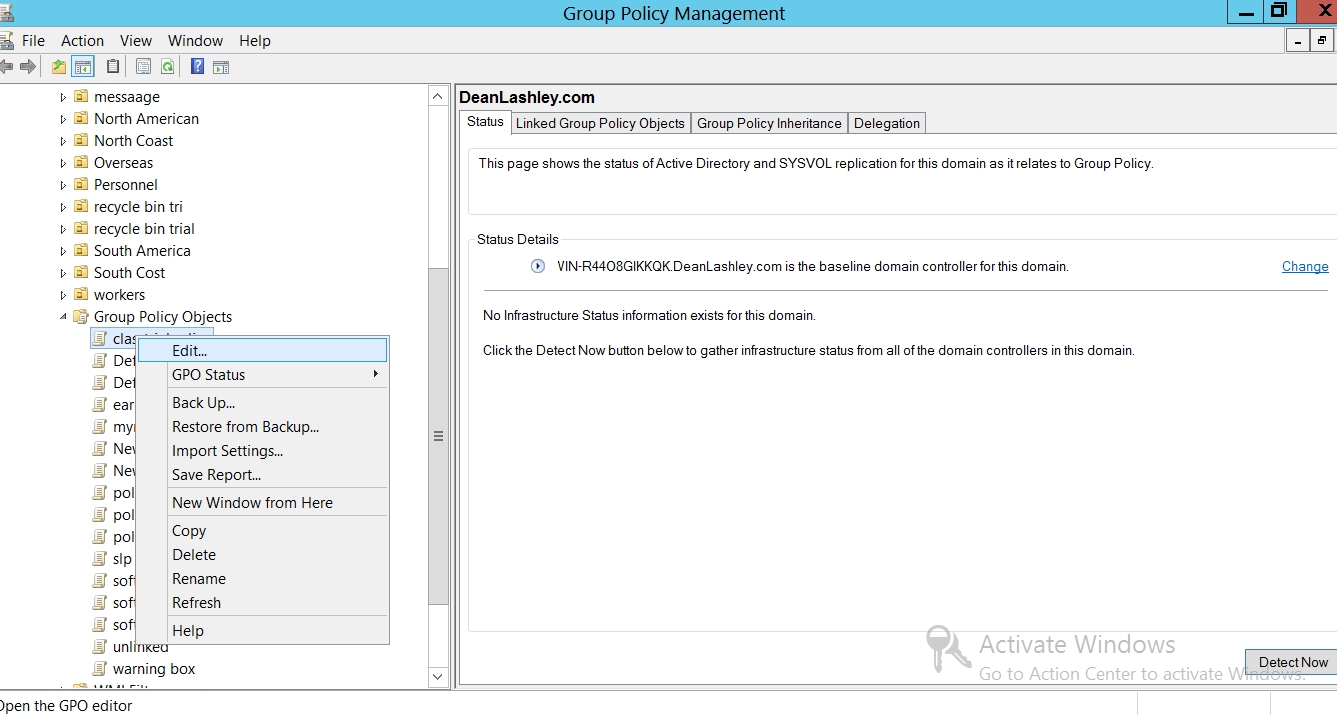Viewport: 1337px width, 715px height.
Task: Collapse the Group Policy Objects node
Action: (63, 317)
